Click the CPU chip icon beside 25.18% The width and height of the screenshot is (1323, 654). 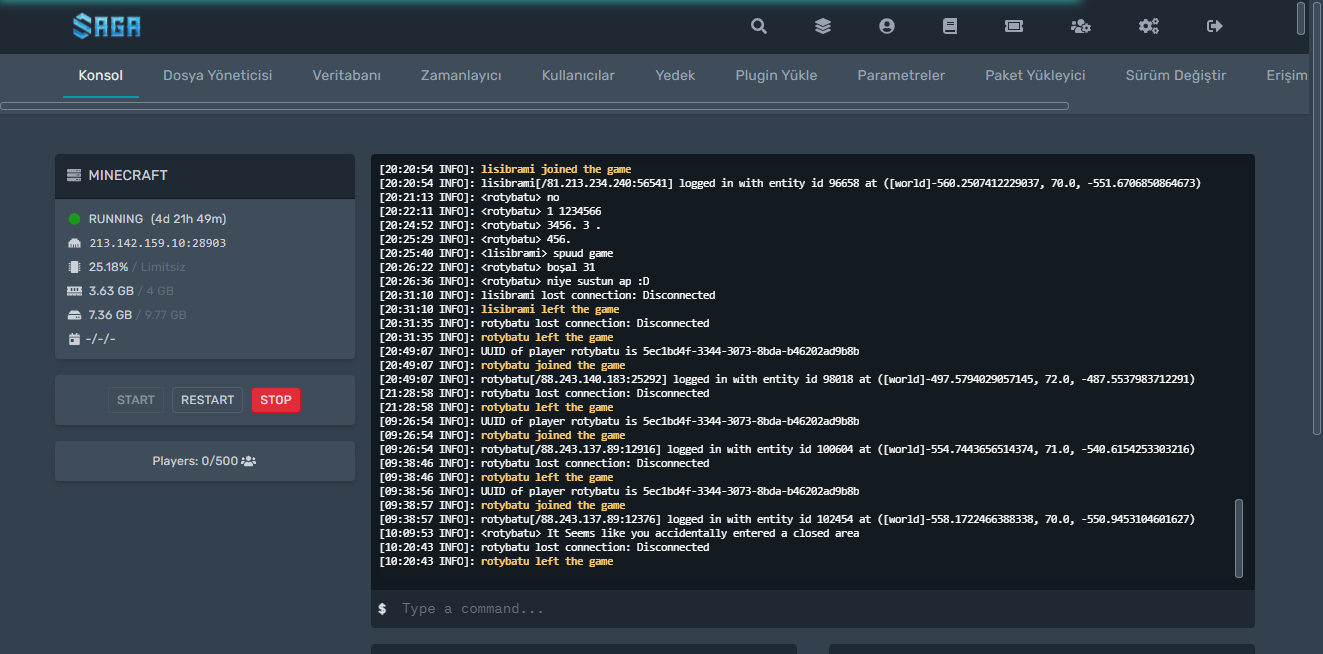click(x=74, y=267)
